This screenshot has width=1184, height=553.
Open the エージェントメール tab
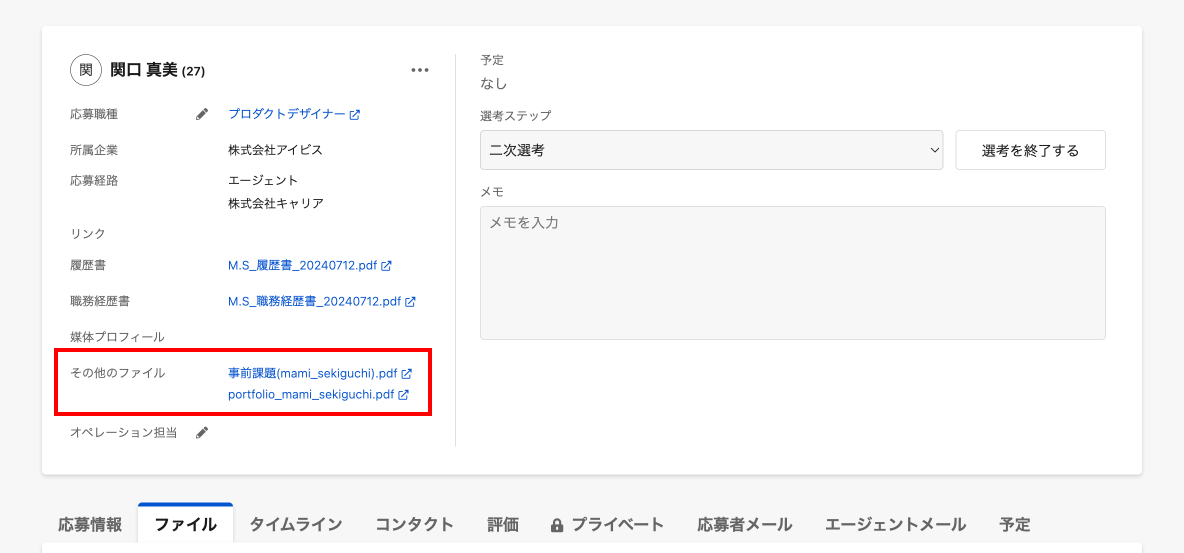pos(895,524)
